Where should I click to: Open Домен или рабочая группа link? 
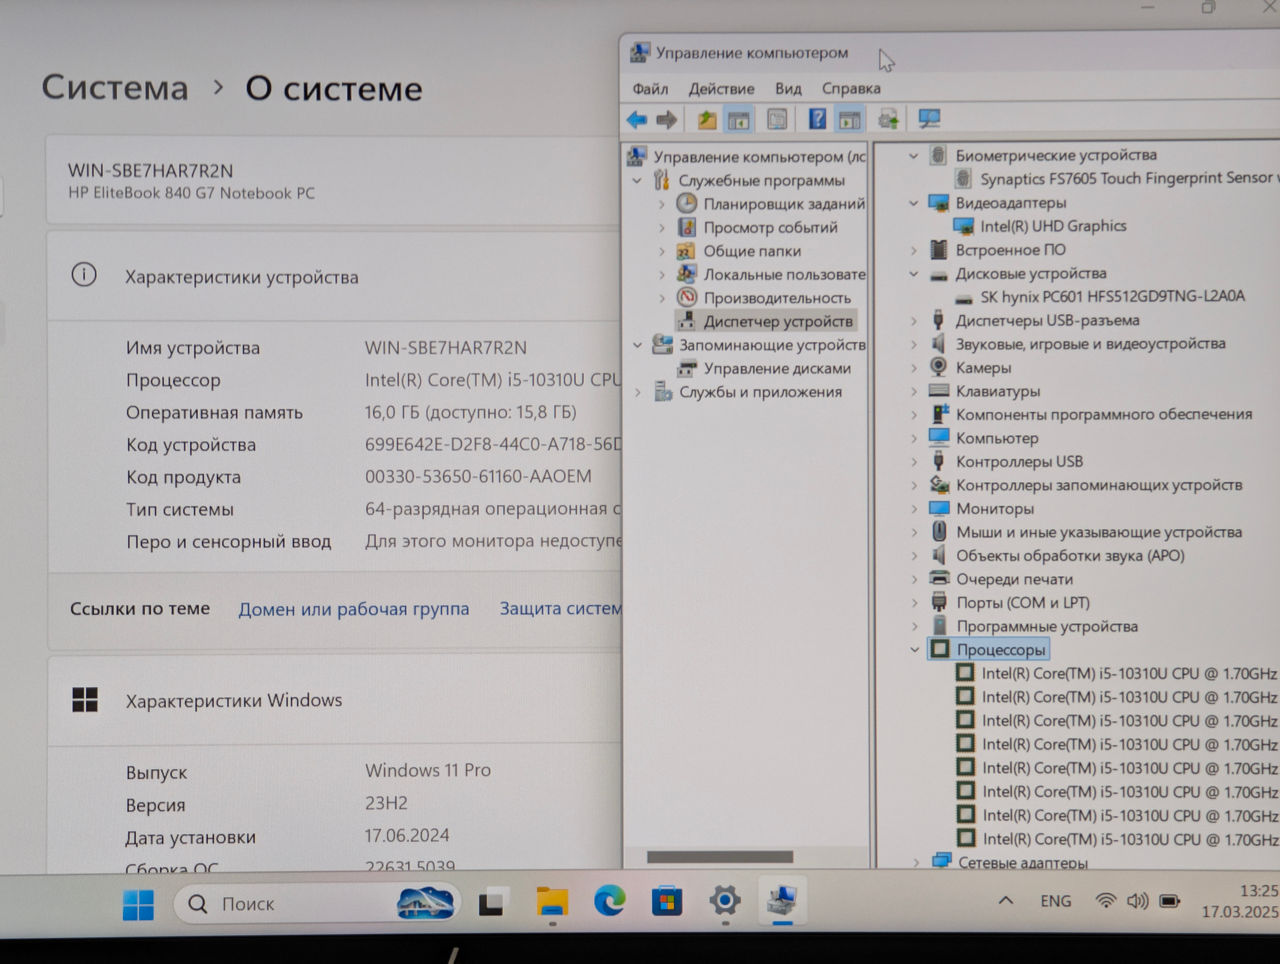pyautogui.click(x=353, y=609)
